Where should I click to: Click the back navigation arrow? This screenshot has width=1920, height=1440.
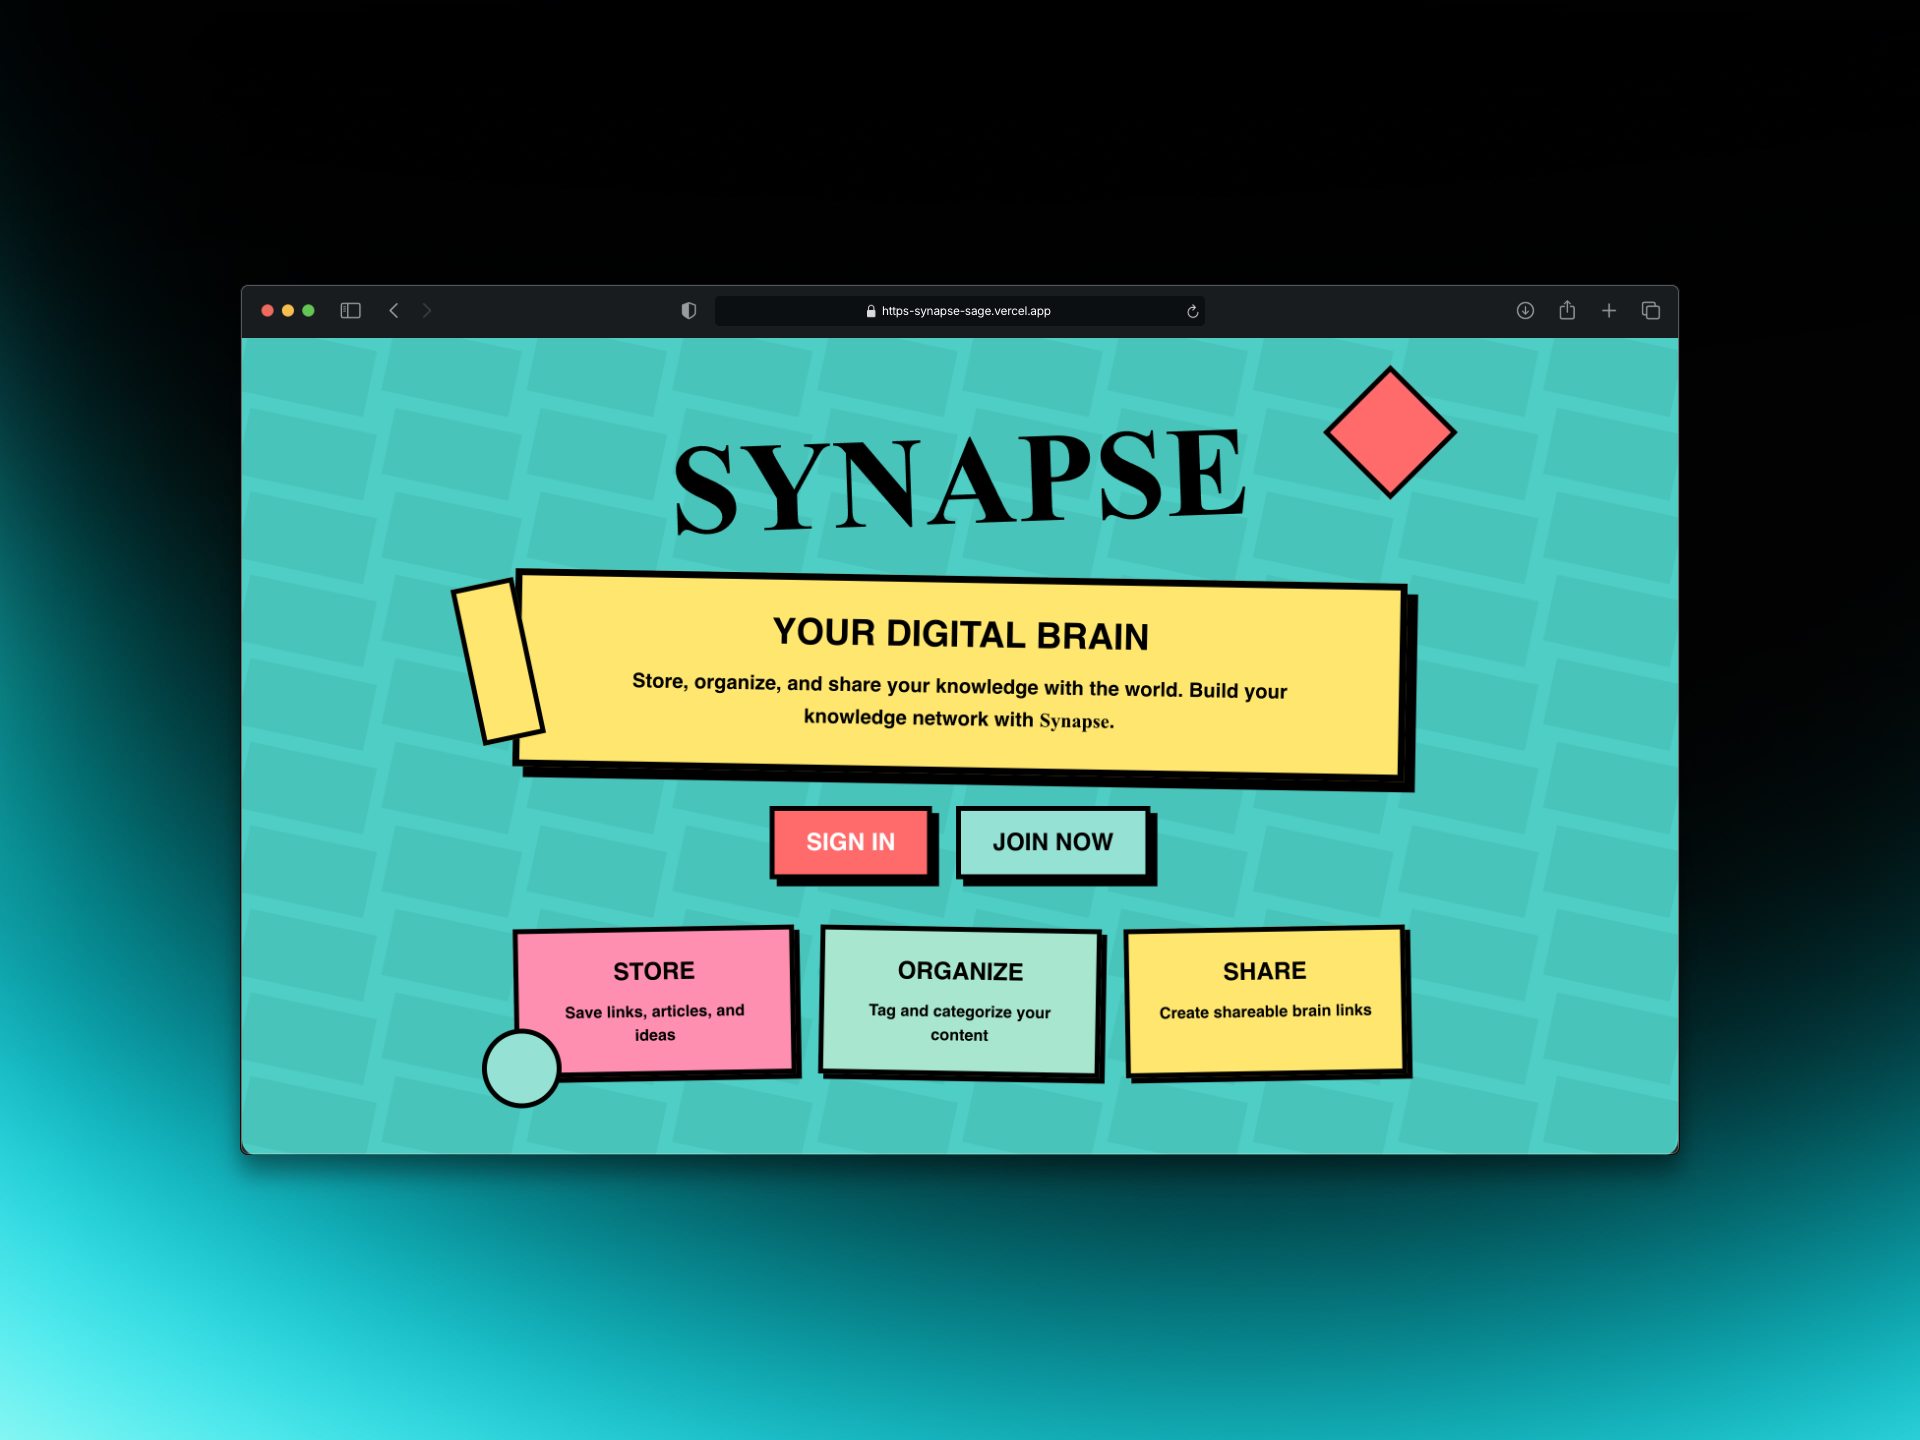tap(393, 311)
